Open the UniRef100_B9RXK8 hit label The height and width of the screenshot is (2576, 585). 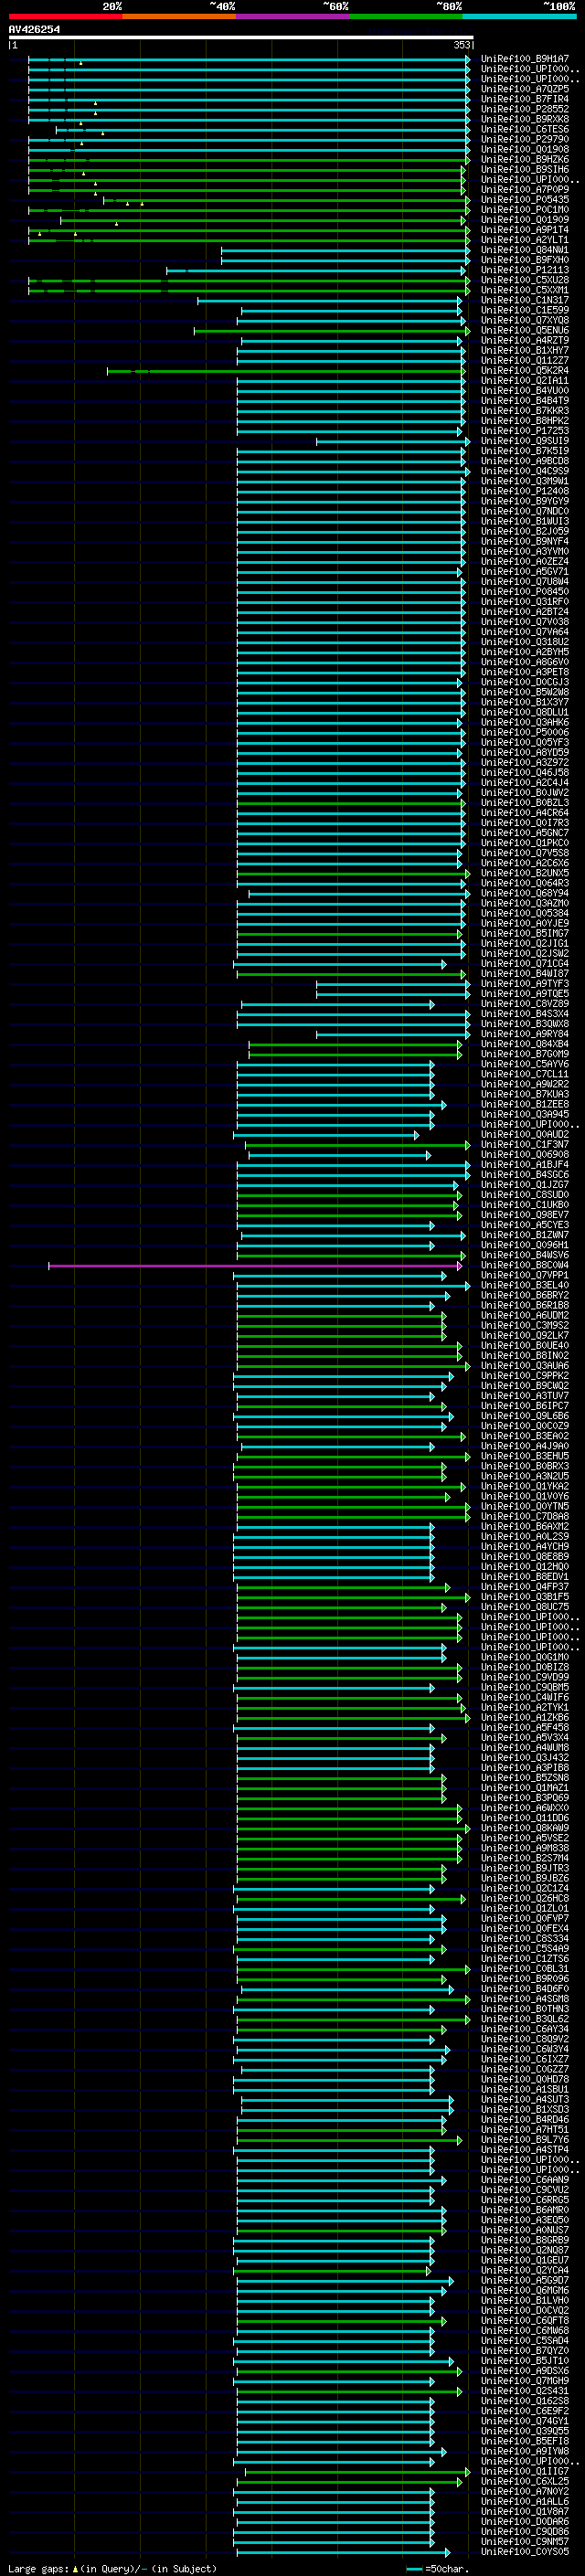[525, 119]
